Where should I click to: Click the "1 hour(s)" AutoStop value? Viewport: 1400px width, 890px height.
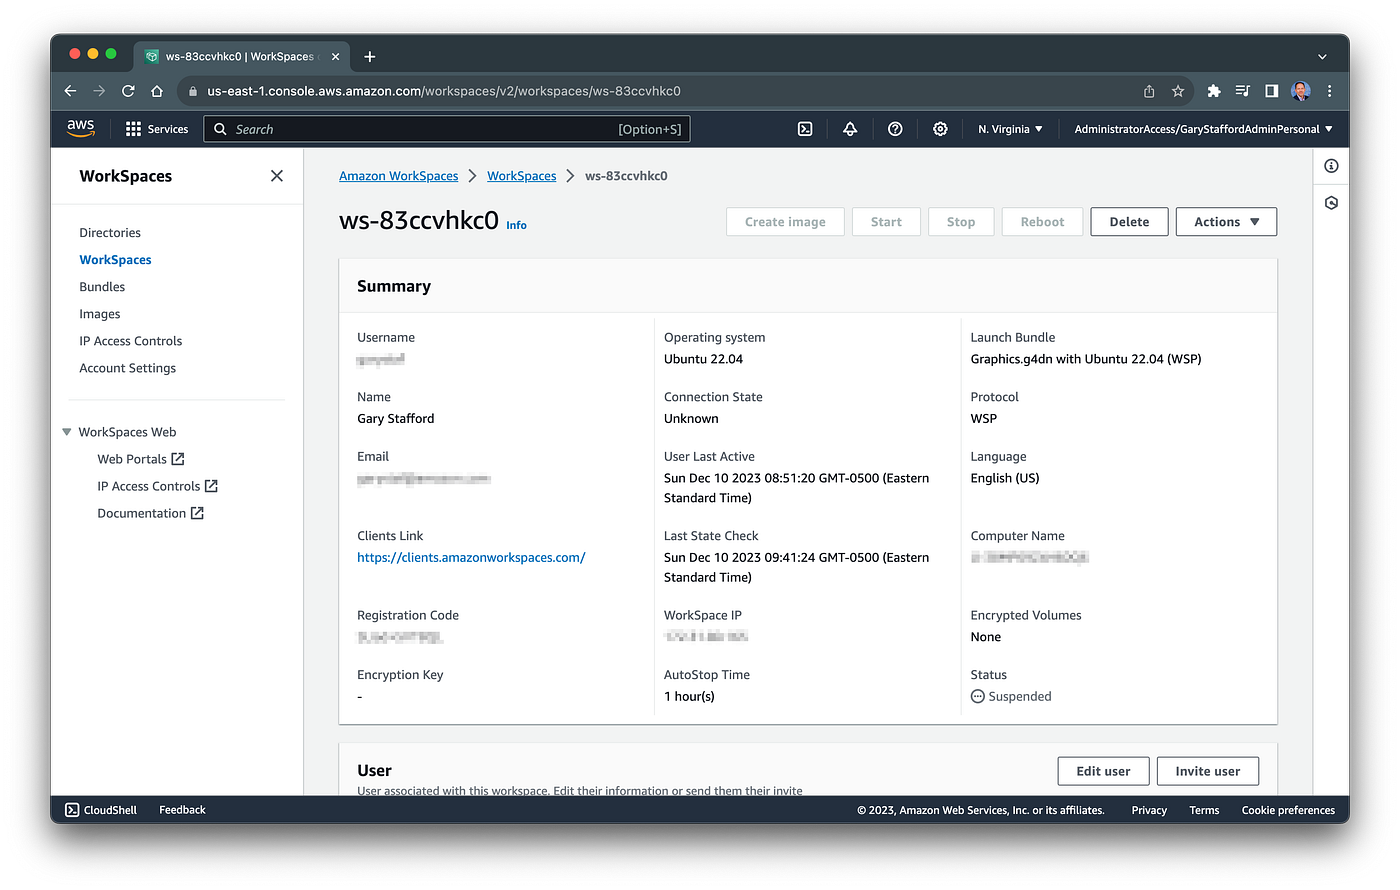[689, 697]
